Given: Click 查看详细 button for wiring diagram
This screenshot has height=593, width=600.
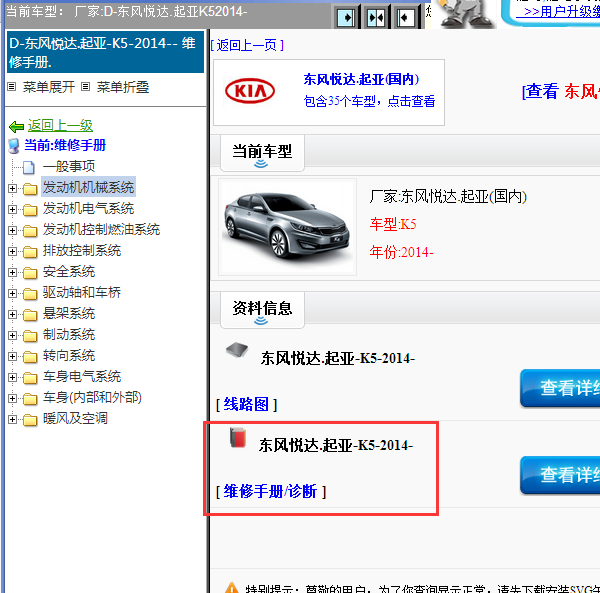Looking at the screenshot, I should (560, 388).
